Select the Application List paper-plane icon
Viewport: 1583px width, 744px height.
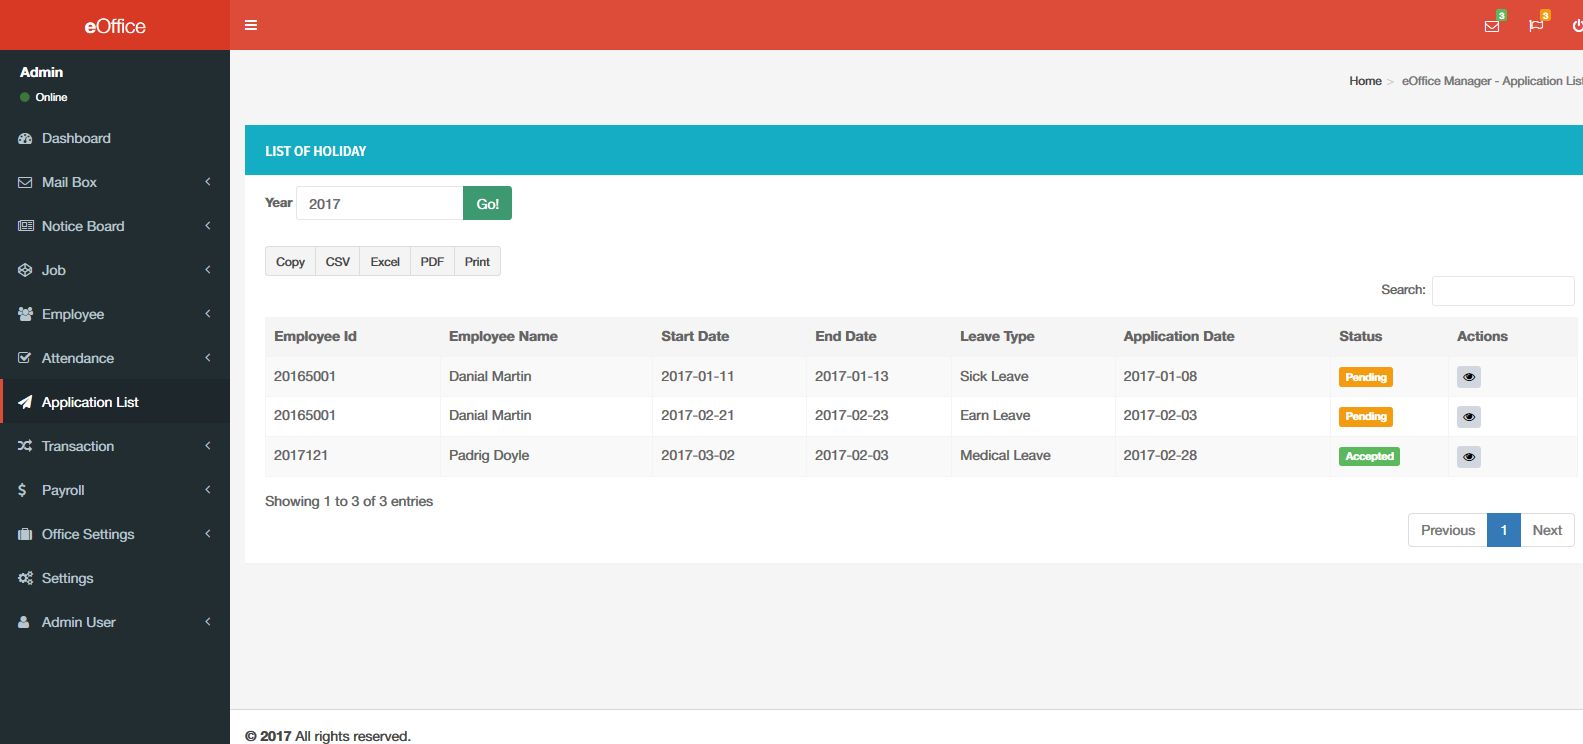pyautogui.click(x=25, y=402)
